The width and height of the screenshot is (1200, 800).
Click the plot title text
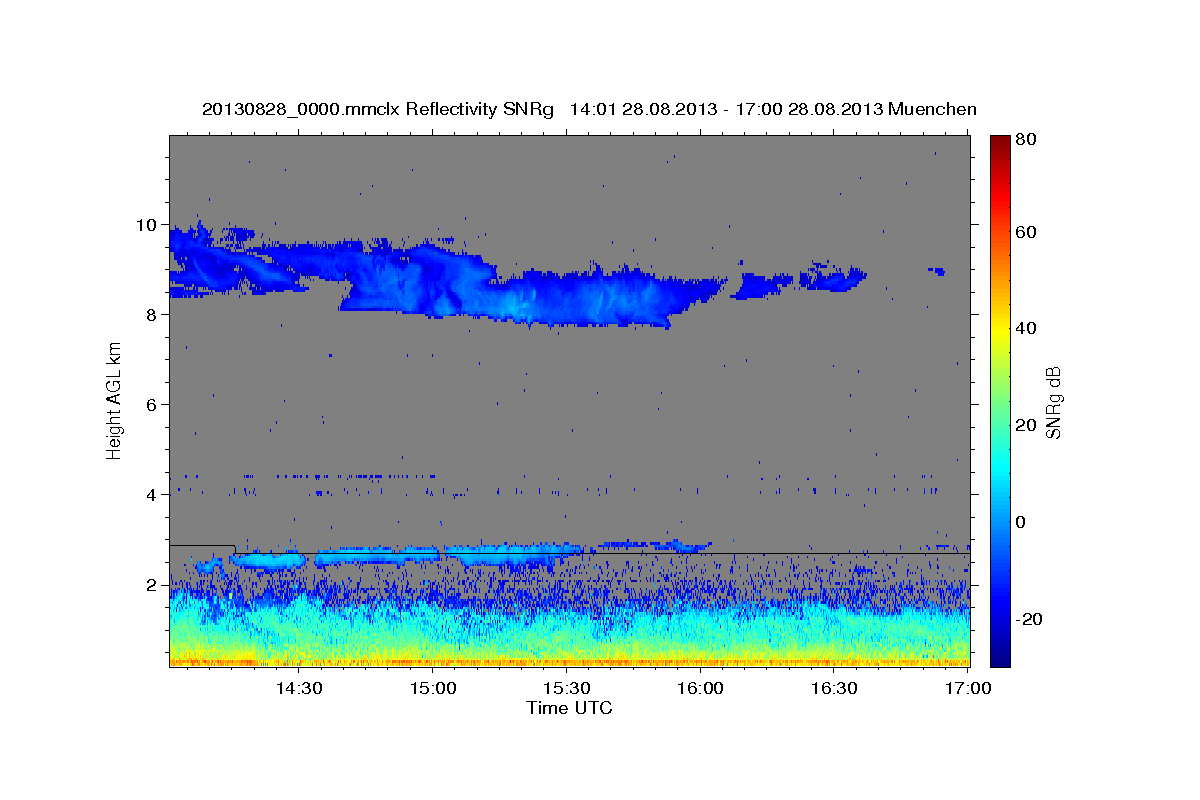coord(589,109)
